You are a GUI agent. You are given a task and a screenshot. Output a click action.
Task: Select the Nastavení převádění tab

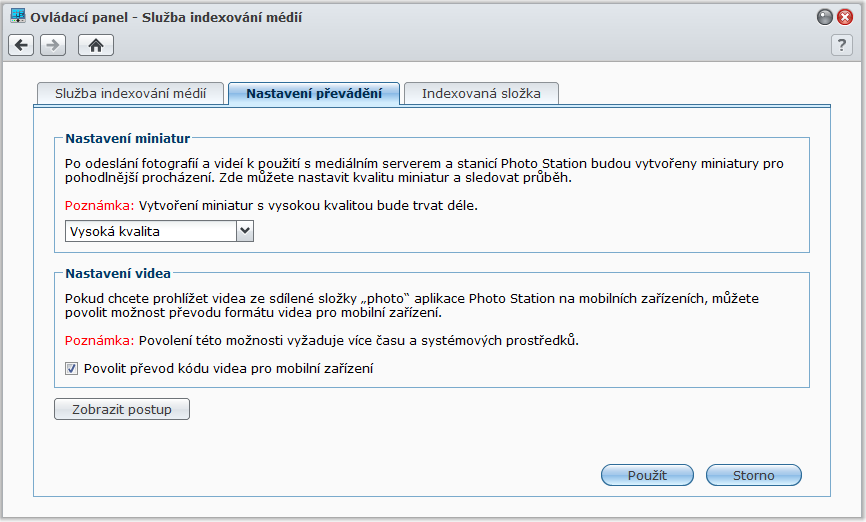pyautogui.click(x=314, y=93)
